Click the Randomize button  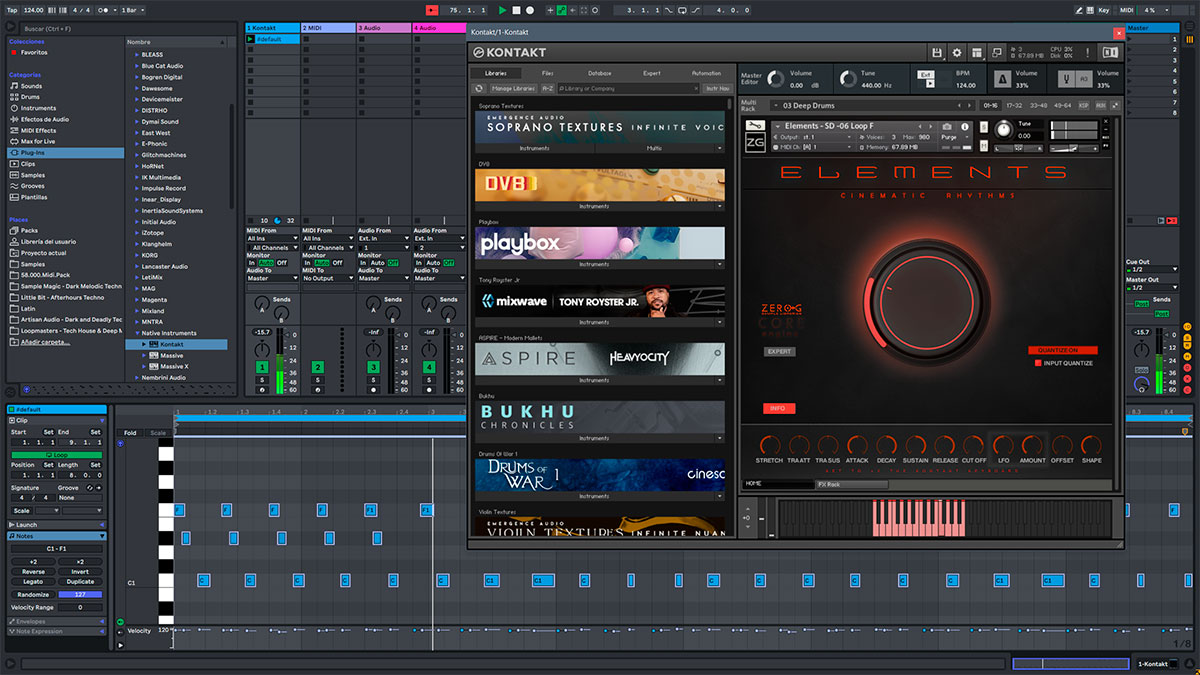click(33, 594)
